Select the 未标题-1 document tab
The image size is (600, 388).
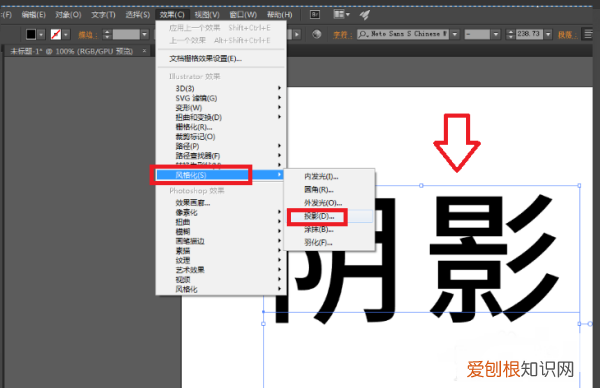click(72, 51)
